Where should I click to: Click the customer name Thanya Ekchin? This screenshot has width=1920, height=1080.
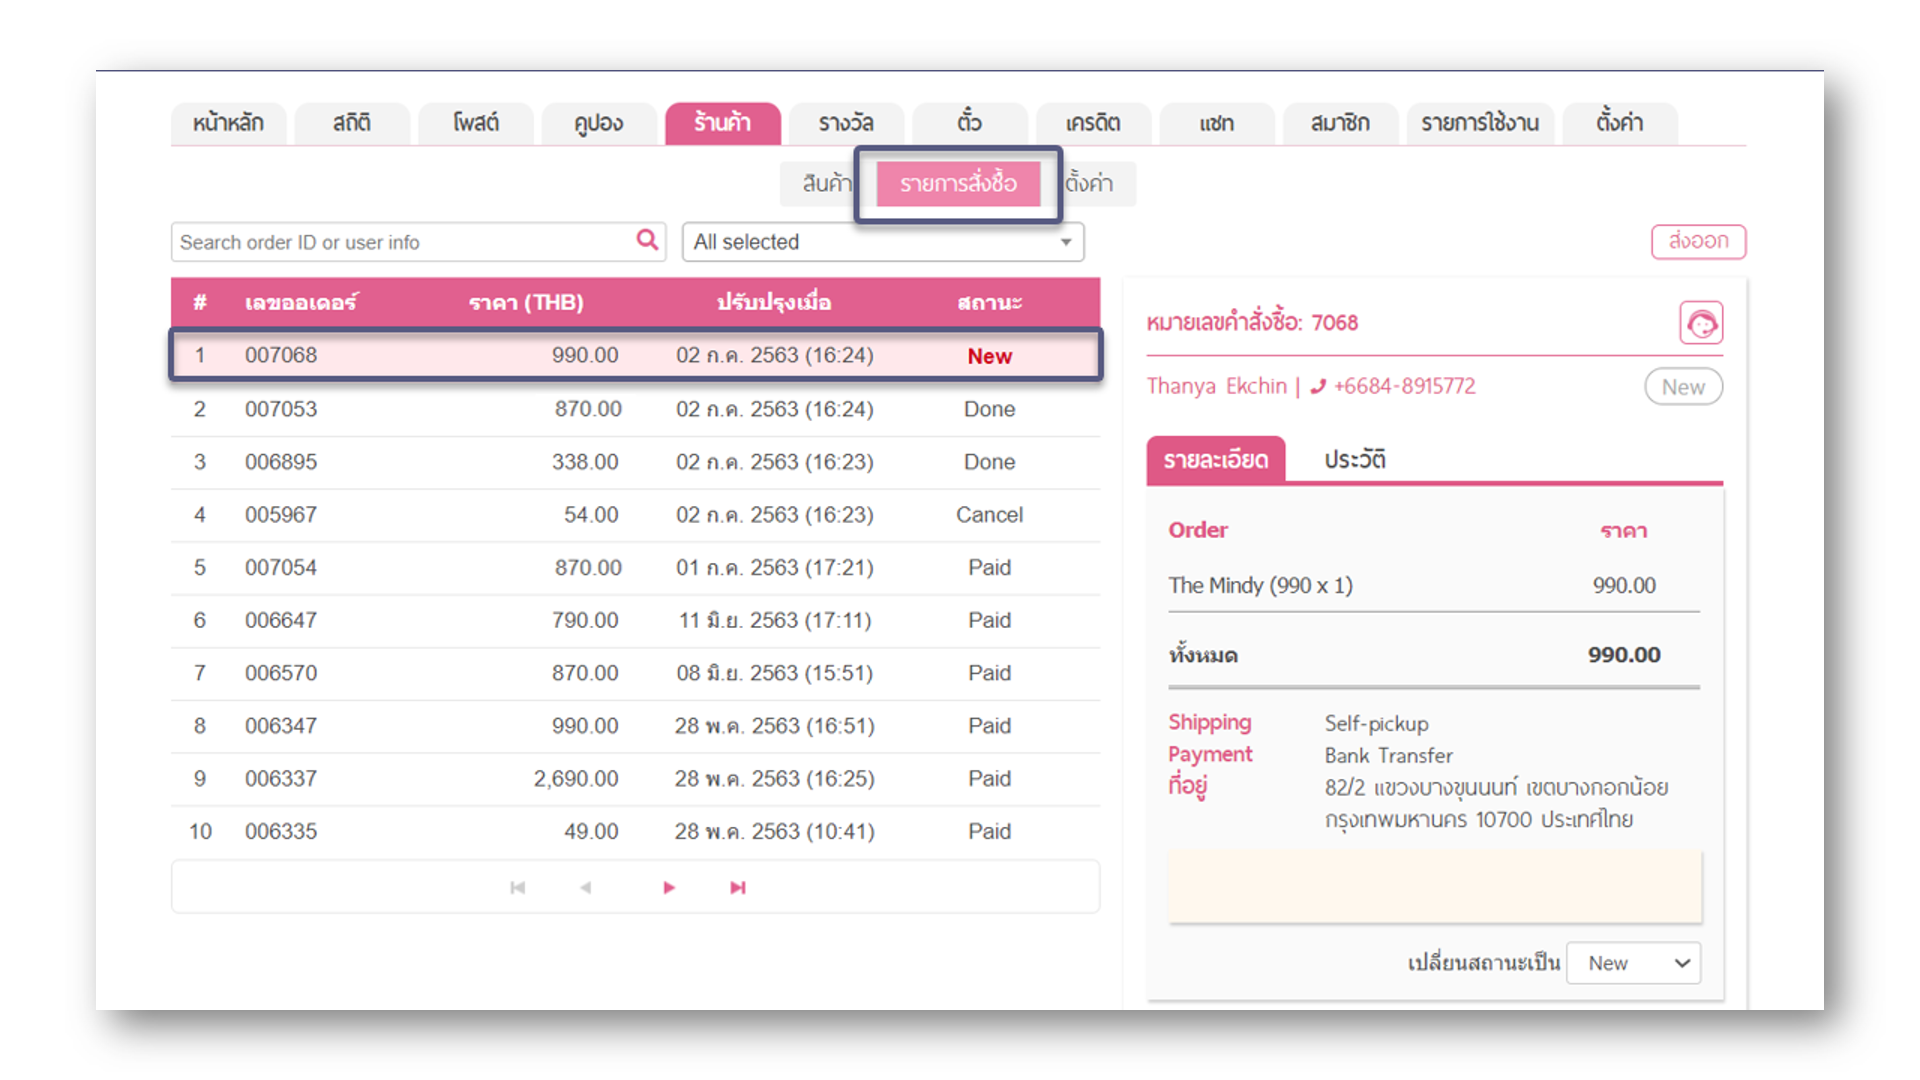click(1217, 386)
